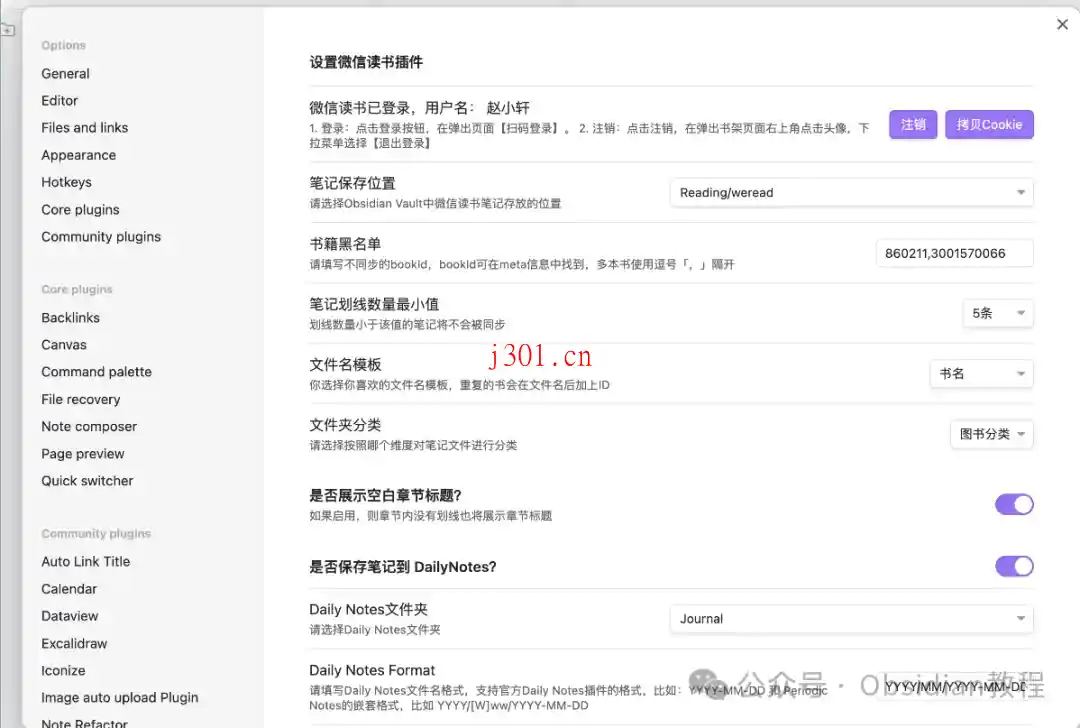The image size is (1080, 728).
Task: Go to Excalidraw plugin settings
Action: tap(74, 643)
